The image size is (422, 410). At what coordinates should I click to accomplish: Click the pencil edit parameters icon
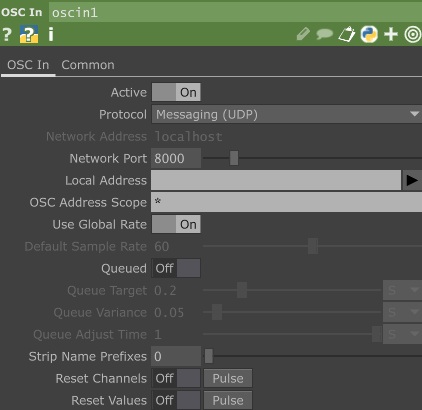(303, 34)
